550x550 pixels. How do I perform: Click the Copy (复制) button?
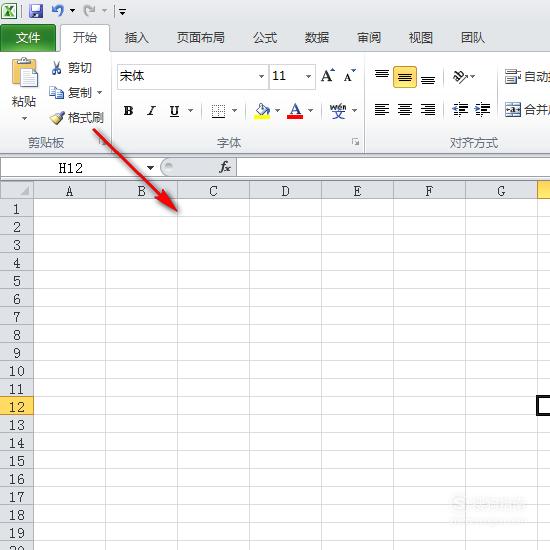71,93
